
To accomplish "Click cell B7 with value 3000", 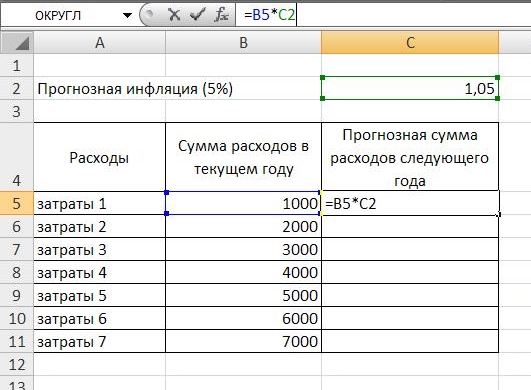I will pos(243,250).
